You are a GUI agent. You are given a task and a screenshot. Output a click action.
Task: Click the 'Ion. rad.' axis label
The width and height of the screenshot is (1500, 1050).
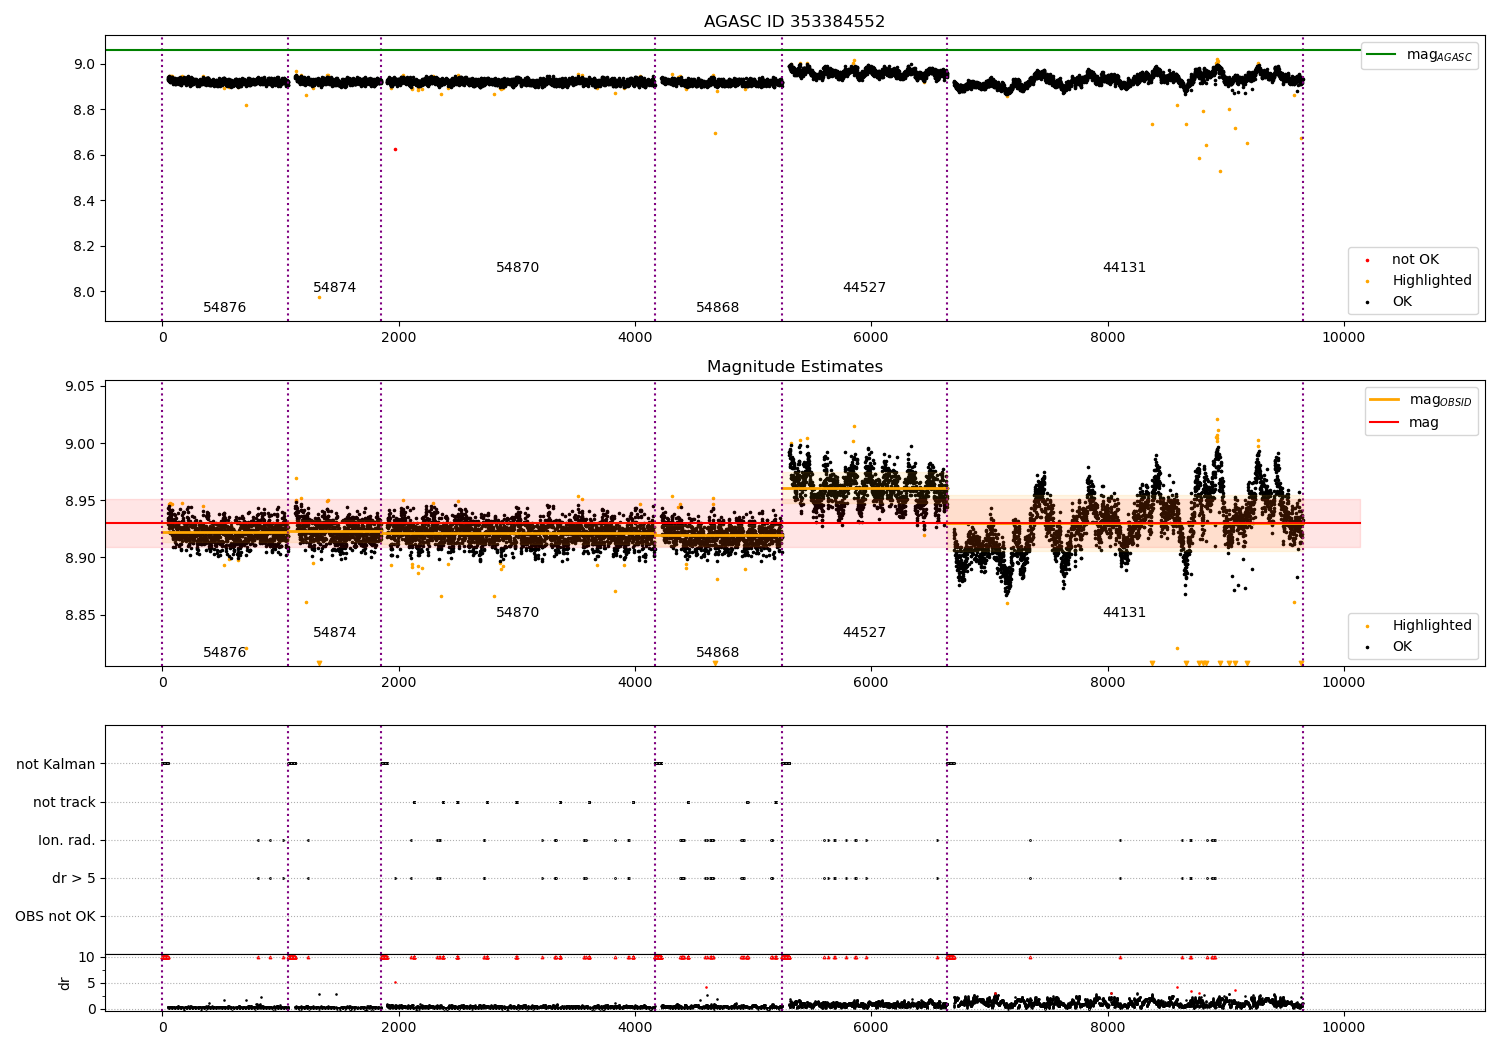67,840
